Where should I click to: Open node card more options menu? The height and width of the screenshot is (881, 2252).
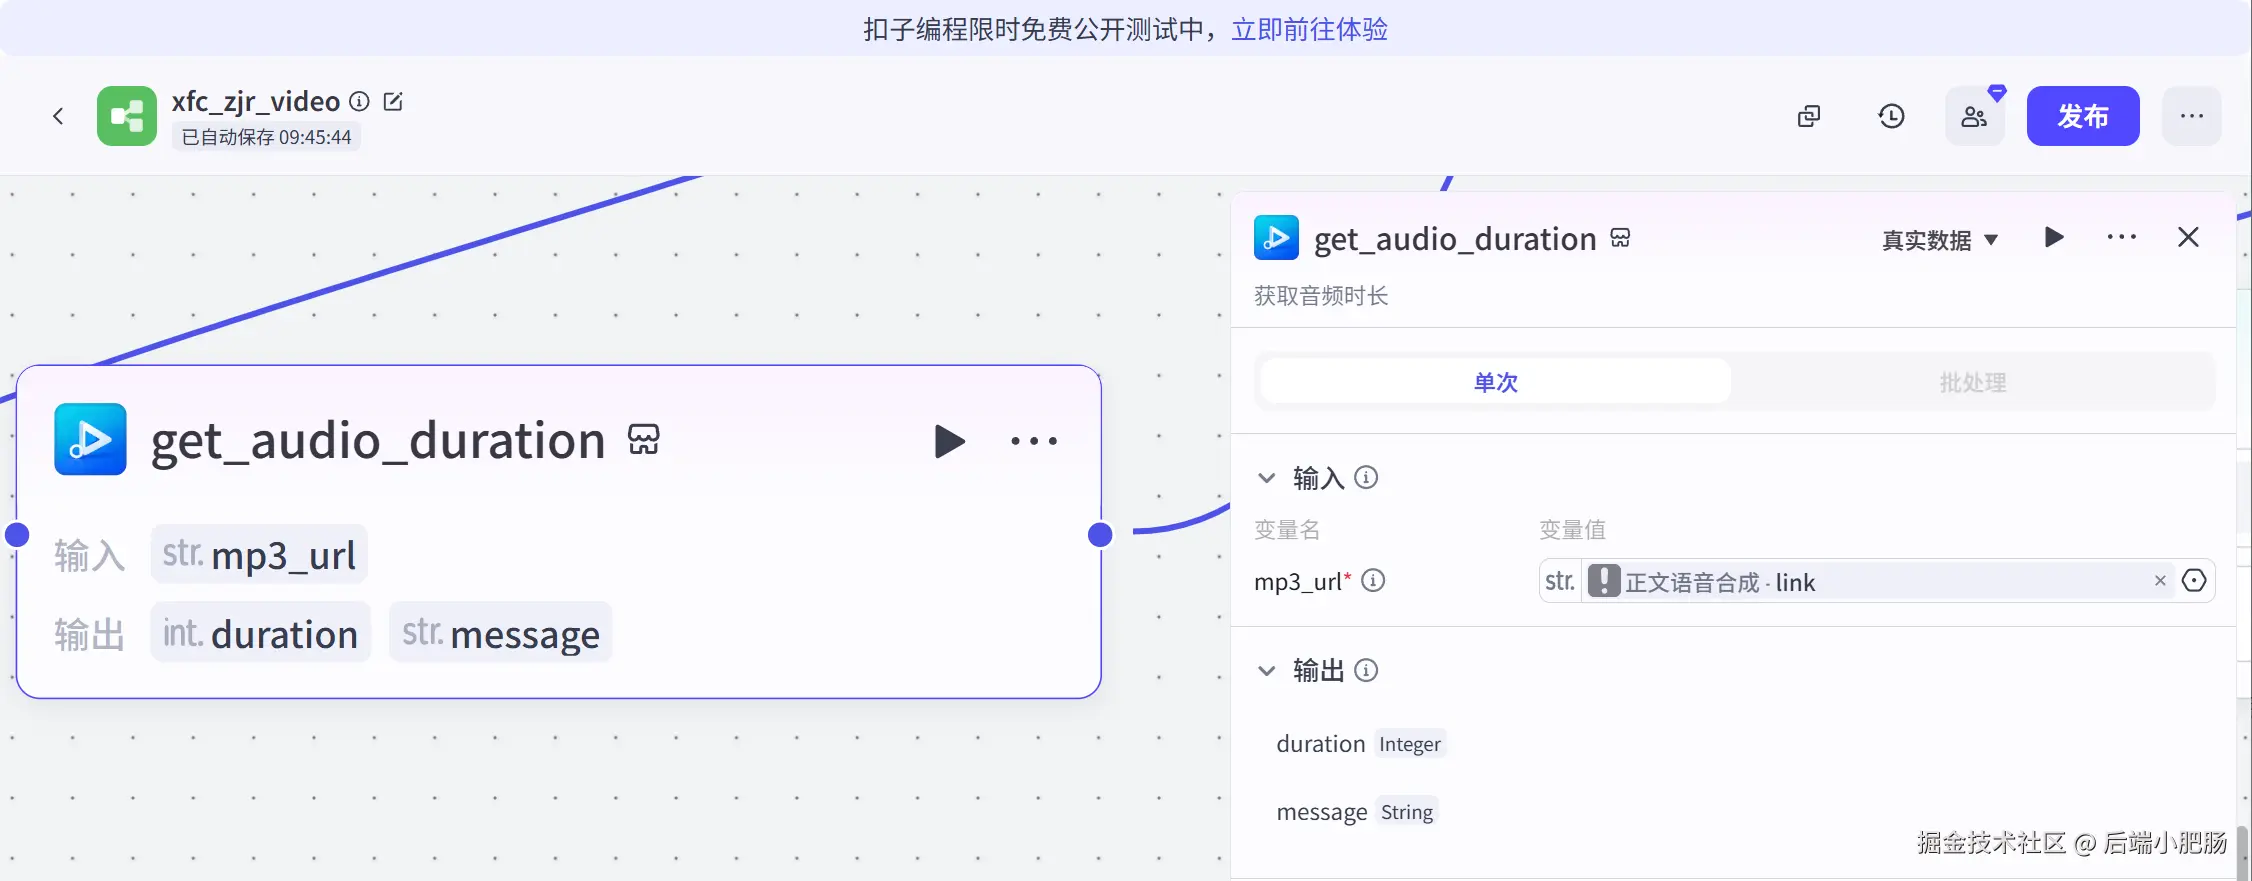1034,441
